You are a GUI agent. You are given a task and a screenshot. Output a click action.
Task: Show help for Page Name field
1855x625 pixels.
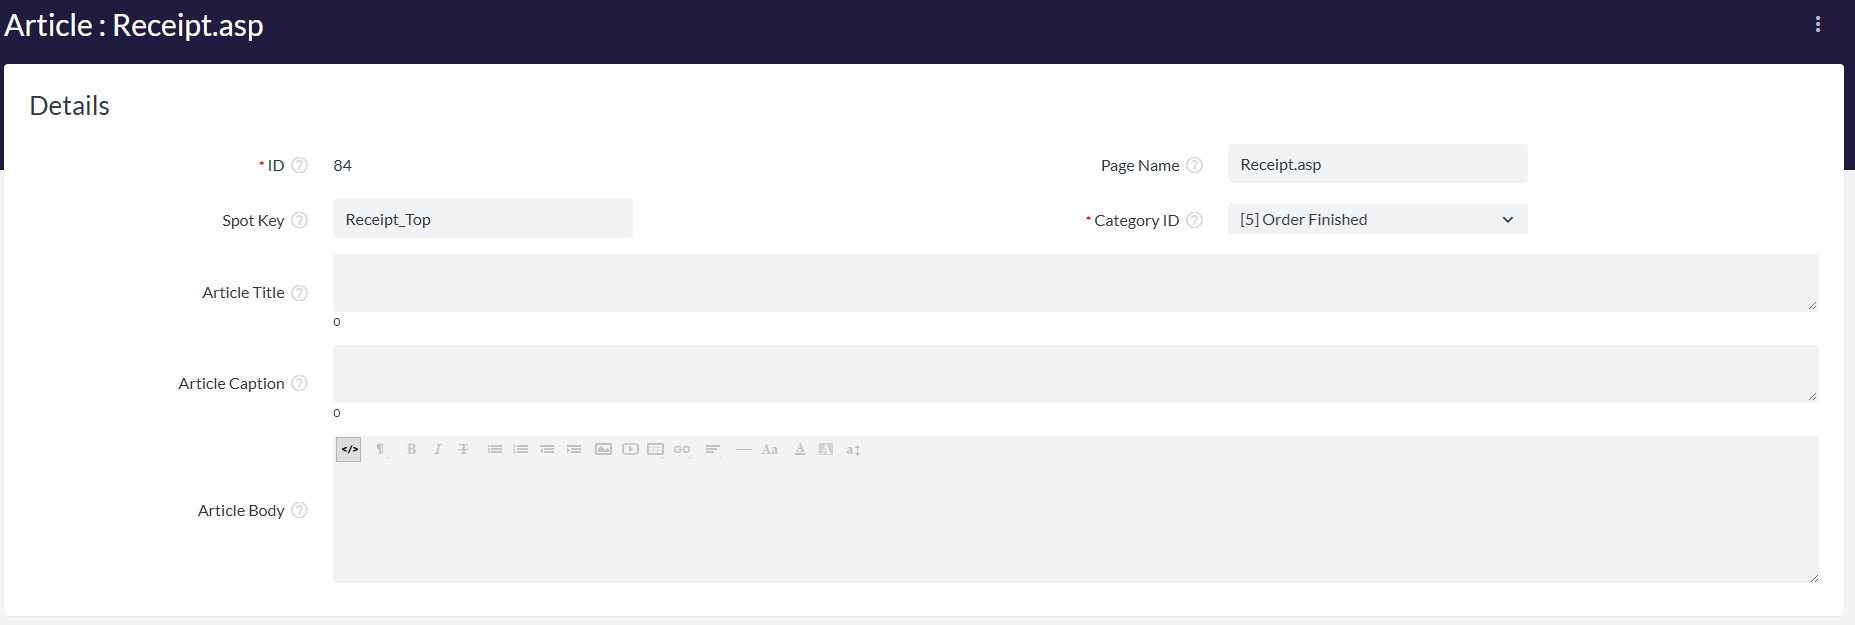click(1194, 165)
